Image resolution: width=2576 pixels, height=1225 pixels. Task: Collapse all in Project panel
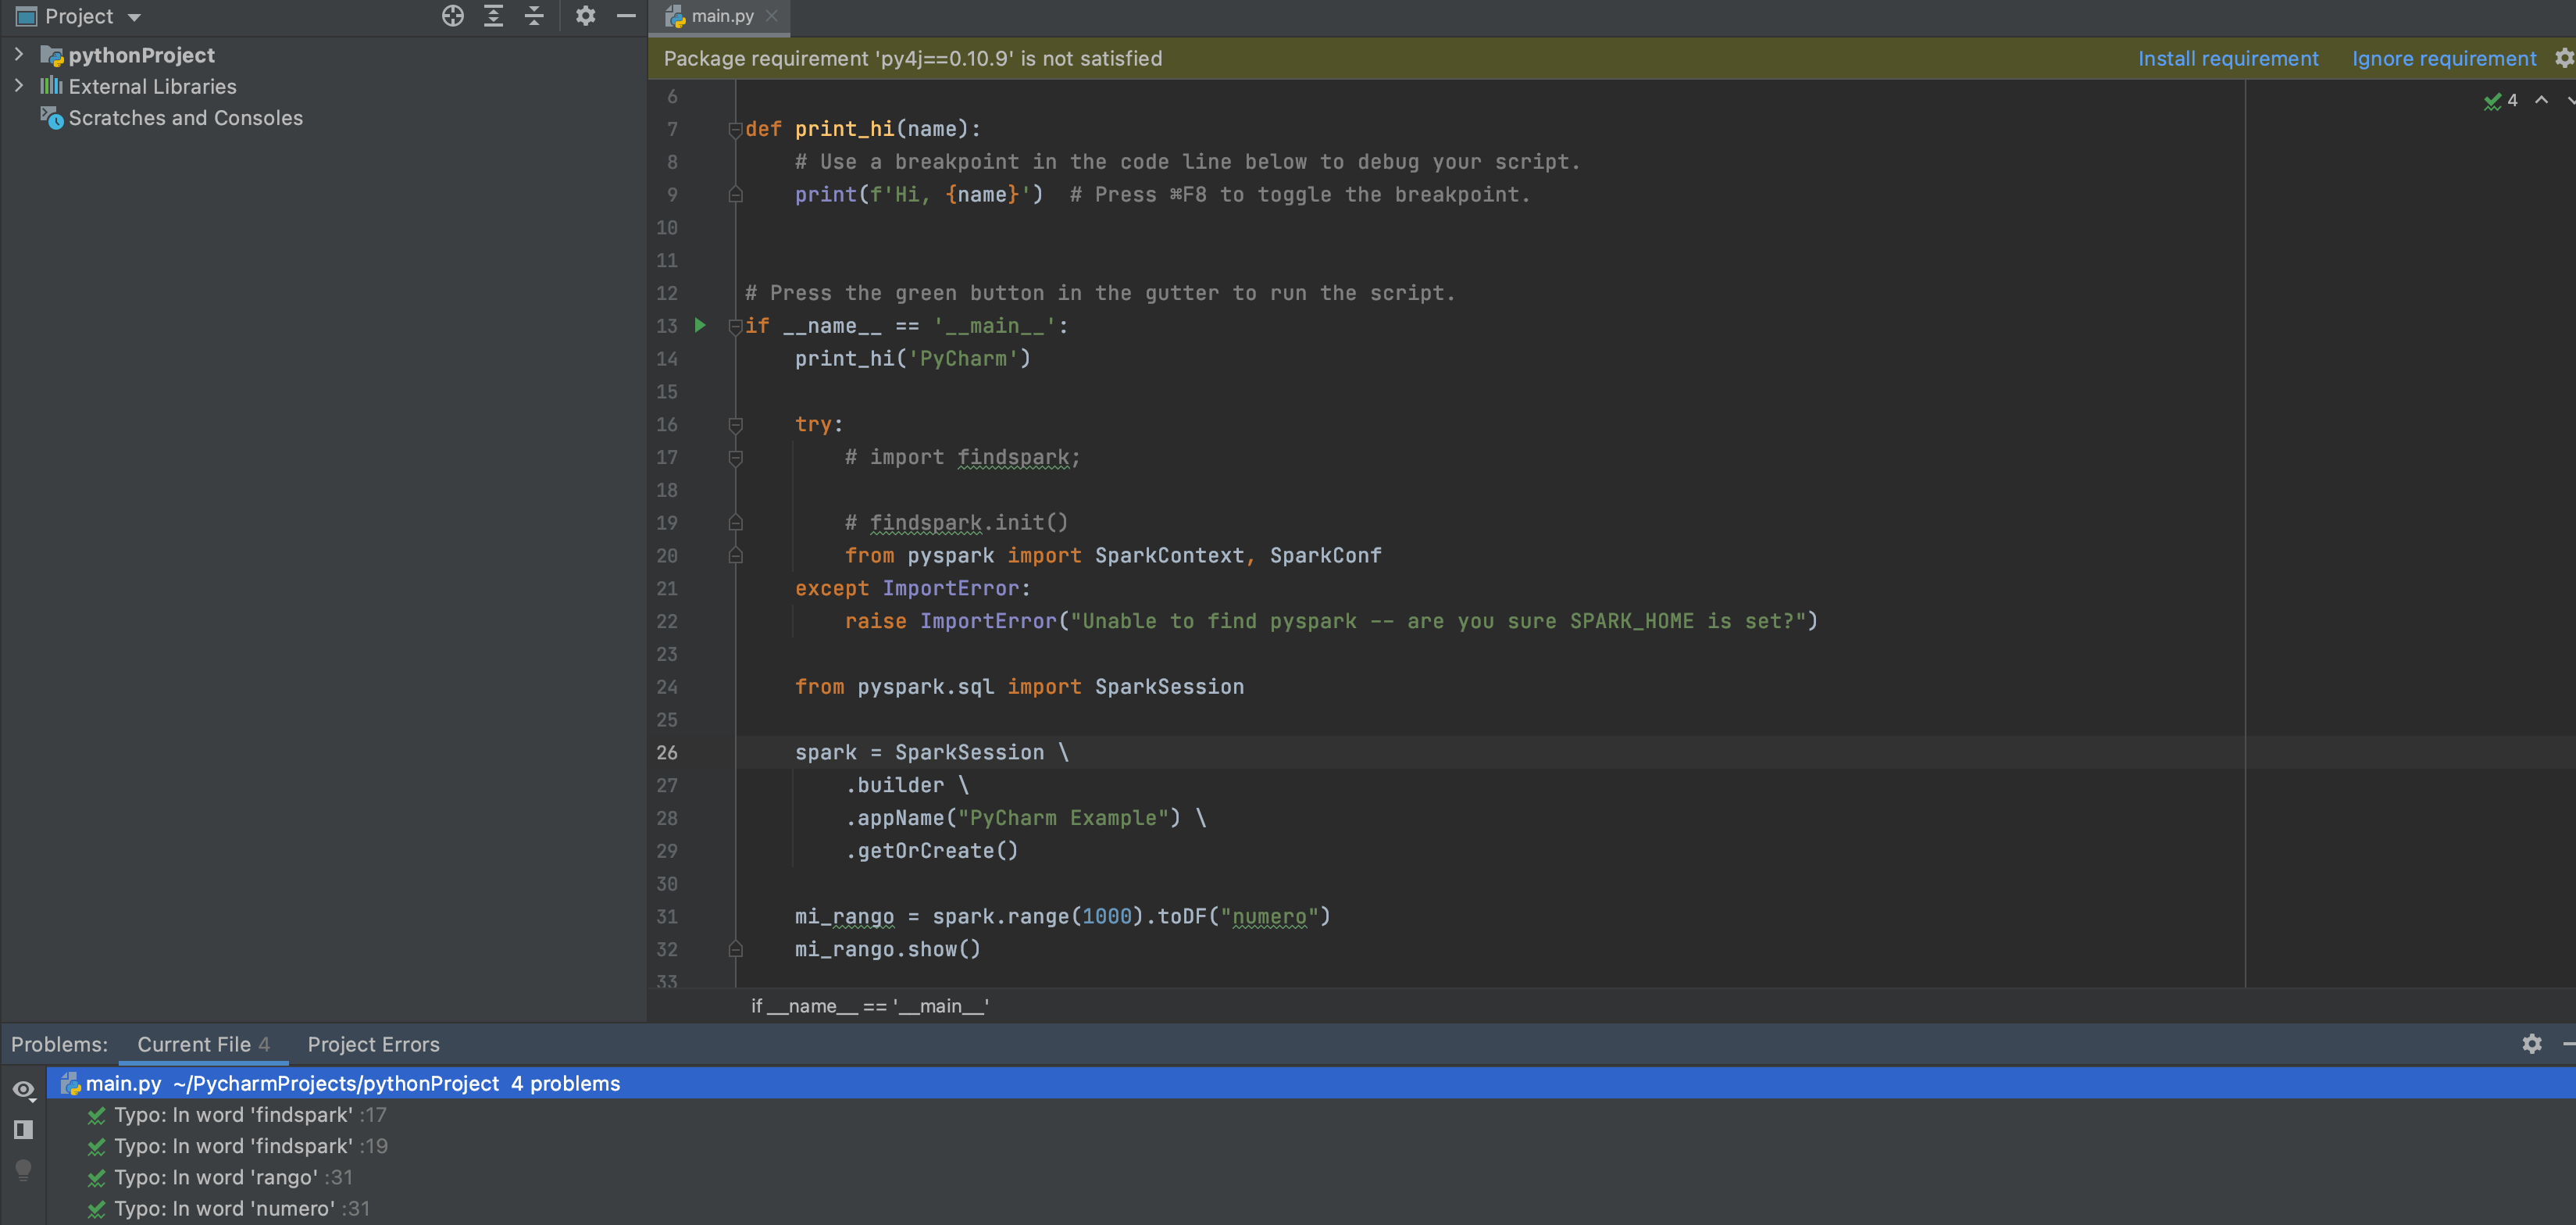pyautogui.click(x=535, y=16)
